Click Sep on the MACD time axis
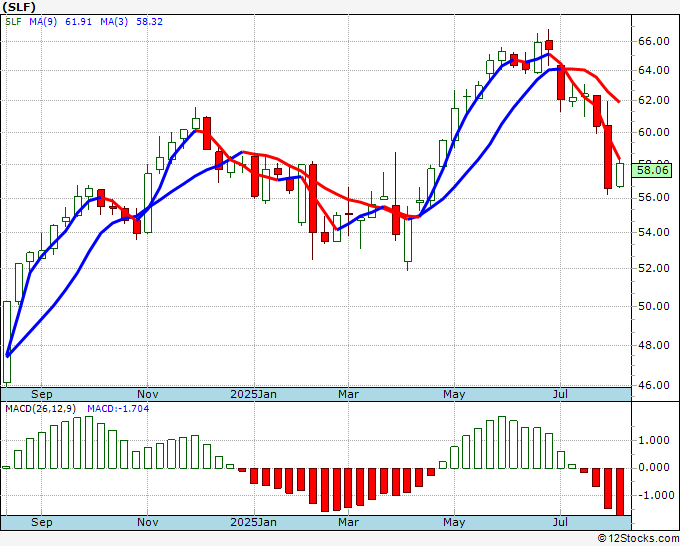The width and height of the screenshot is (680, 546). (42, 522)
